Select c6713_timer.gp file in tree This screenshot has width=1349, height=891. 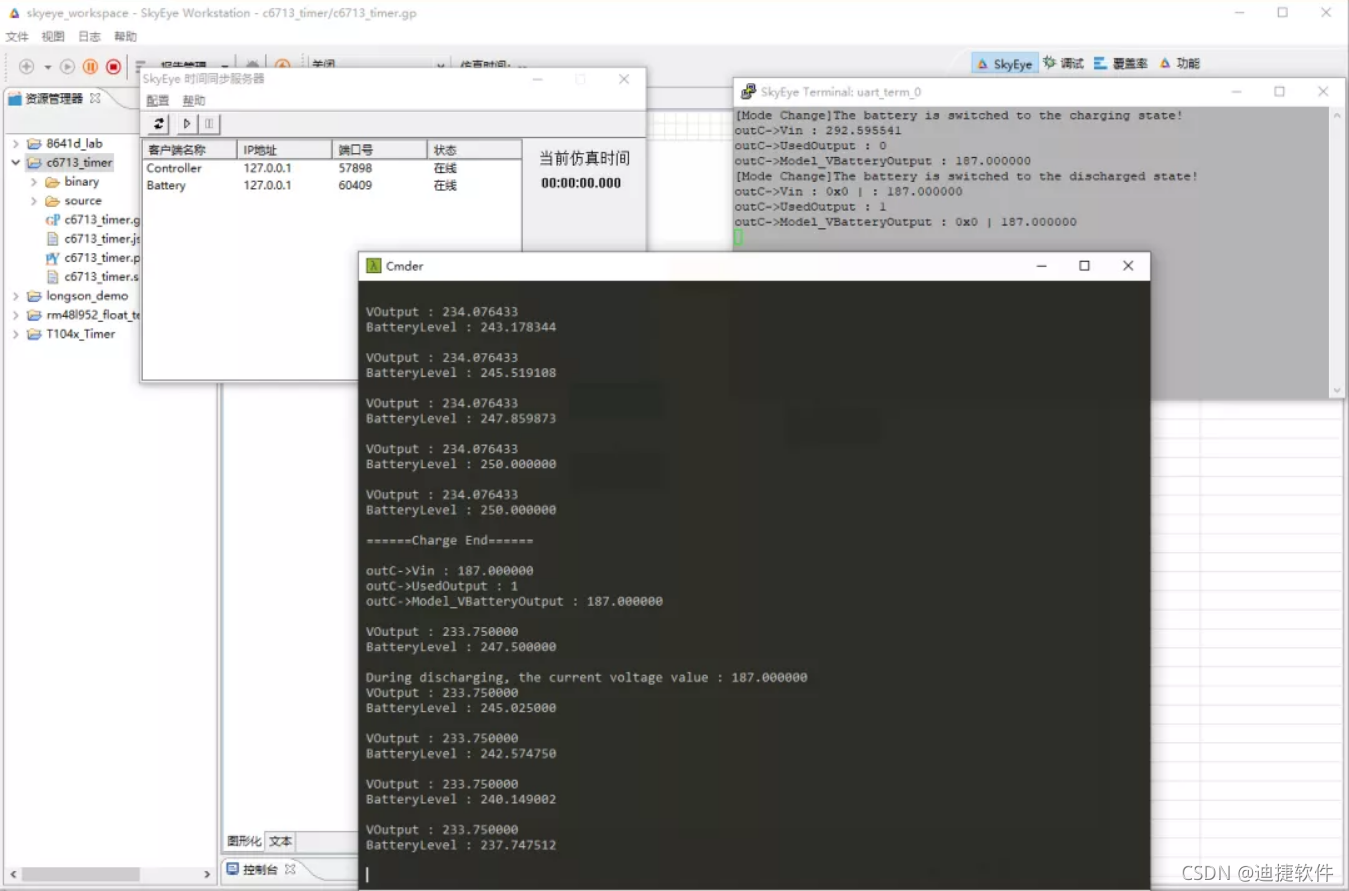coord(93,220)
